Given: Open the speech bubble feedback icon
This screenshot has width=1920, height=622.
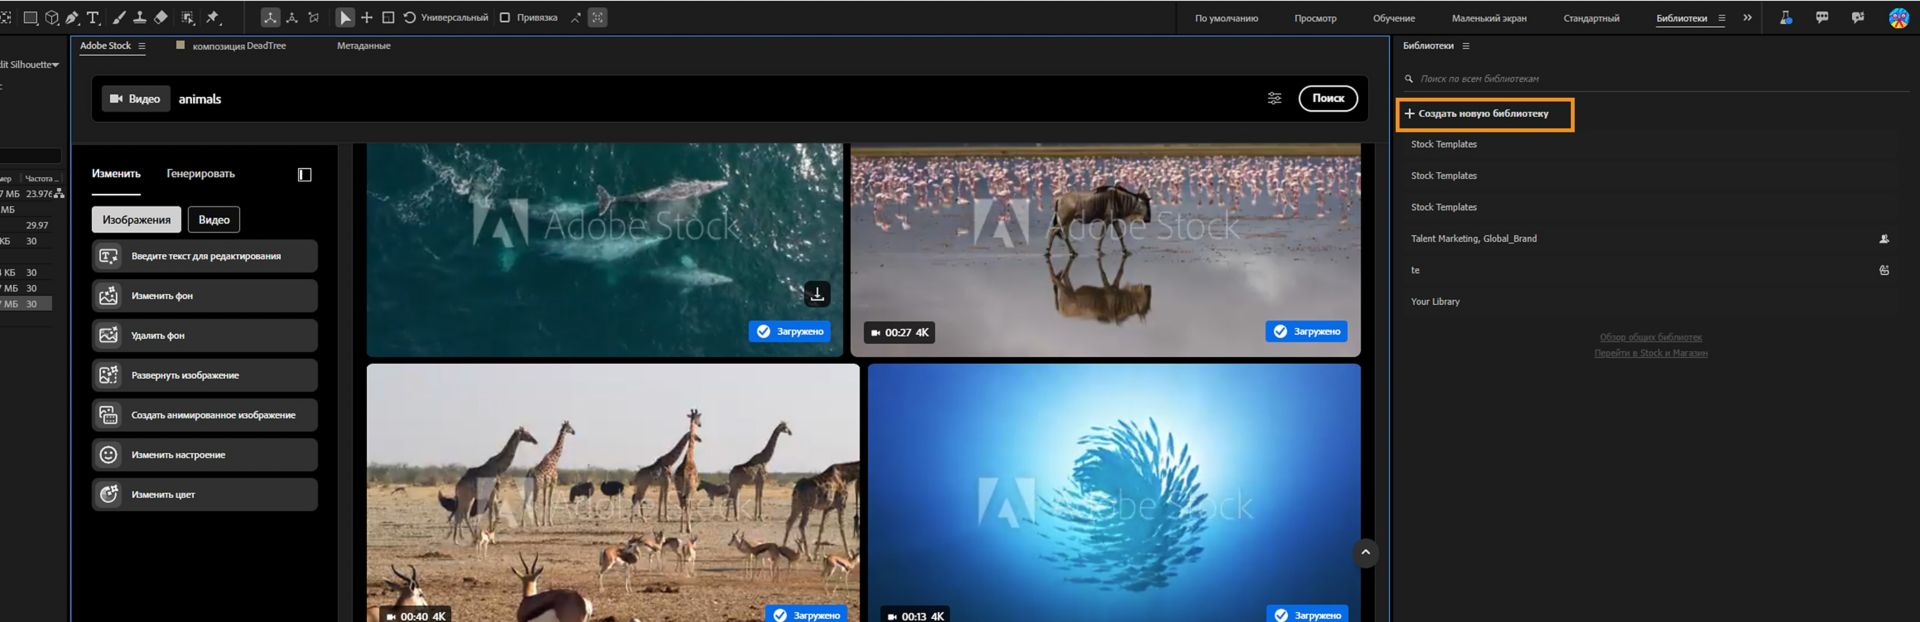Looking at the screenshot, I should (x=1822, y=18).
